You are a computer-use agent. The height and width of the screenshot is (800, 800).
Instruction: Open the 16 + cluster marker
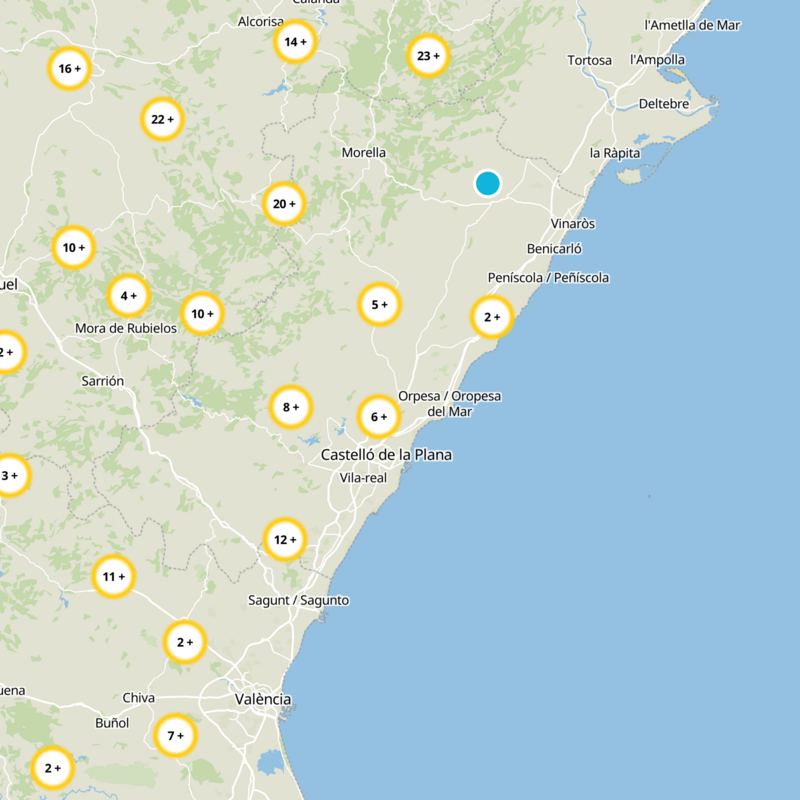[x=69, y=68]
